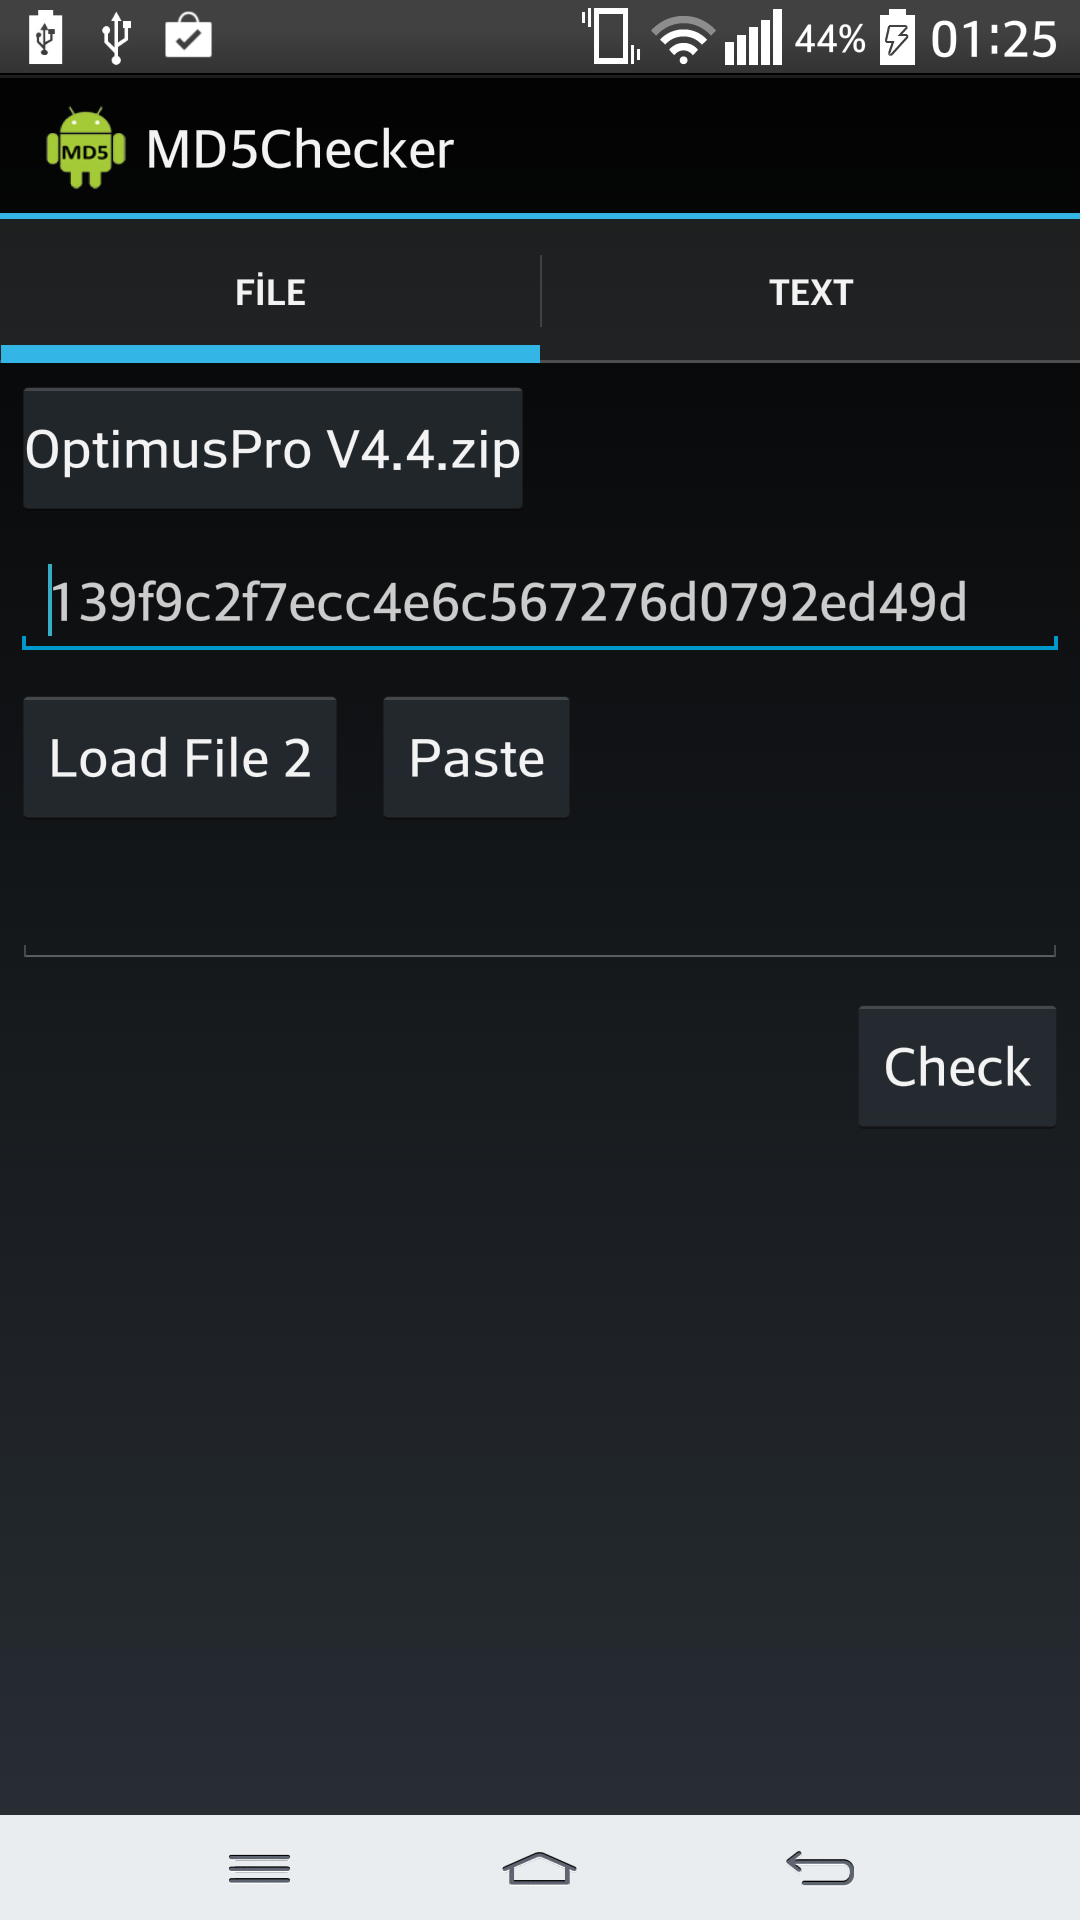Select the FILE tab
This screenshot has width=1080, height=1920.
(x=270, y=293)
